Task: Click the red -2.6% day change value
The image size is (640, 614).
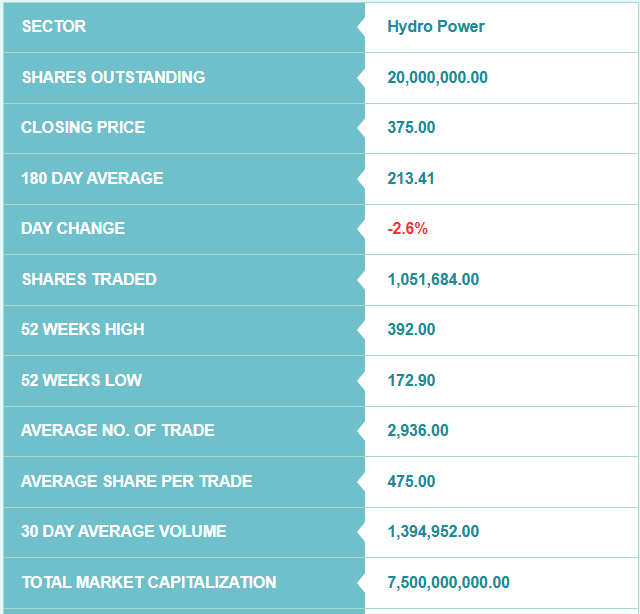Action: (407, 228)
